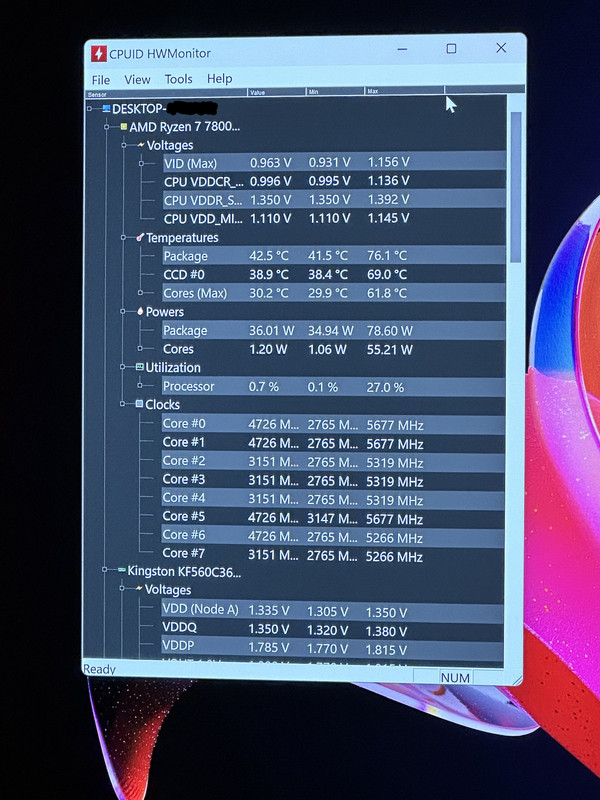Select the CCD #0 temperature row
Viewport: 600px width, 800px height.
(x=334, y=274)
